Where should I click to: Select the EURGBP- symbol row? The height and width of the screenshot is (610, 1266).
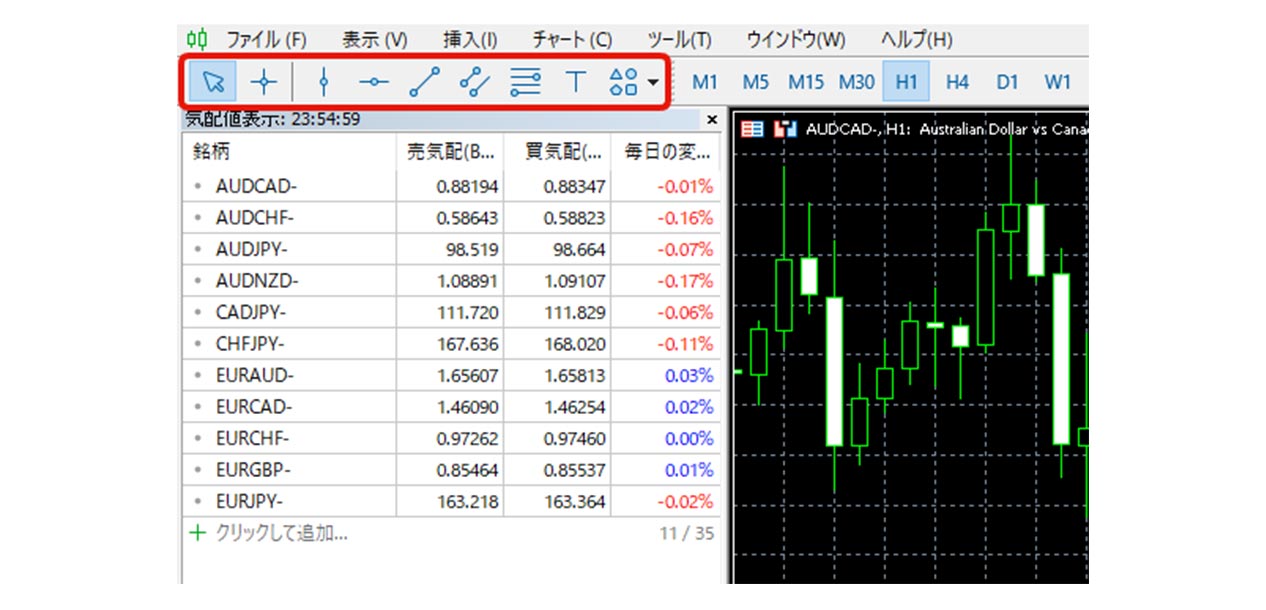(x=451, y=470)
